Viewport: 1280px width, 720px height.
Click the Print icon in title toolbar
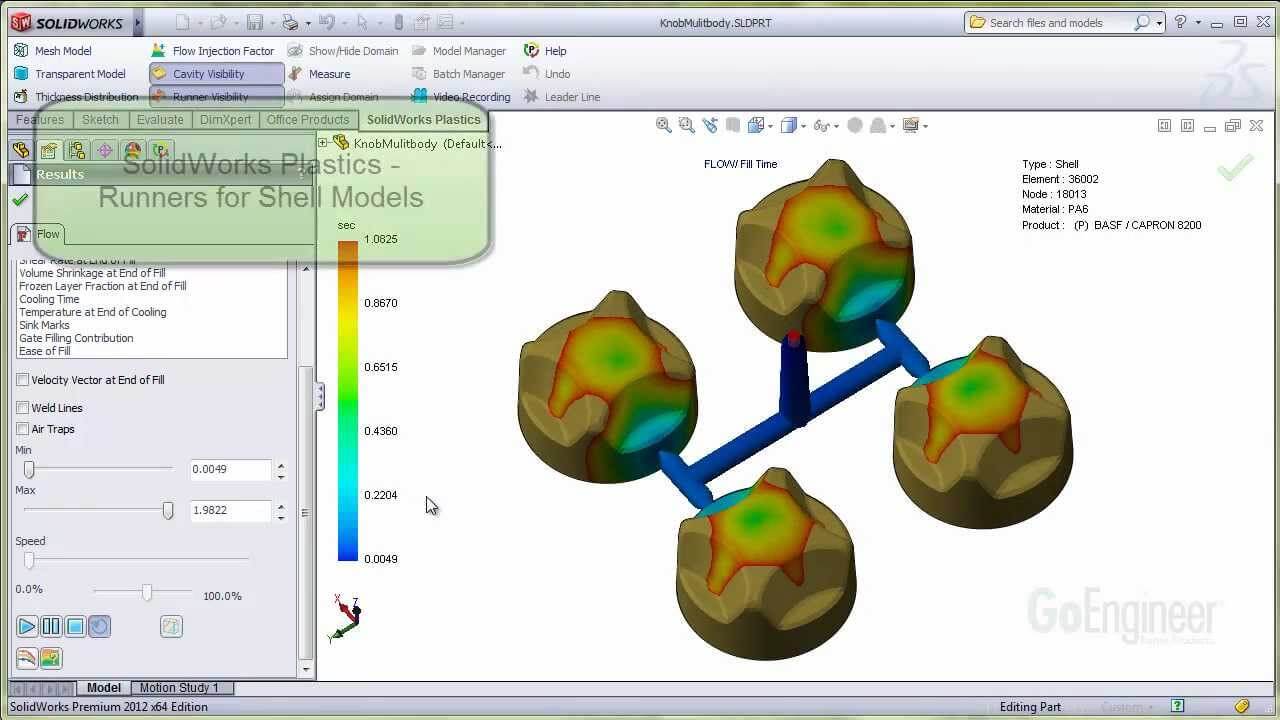click(289, 22)
